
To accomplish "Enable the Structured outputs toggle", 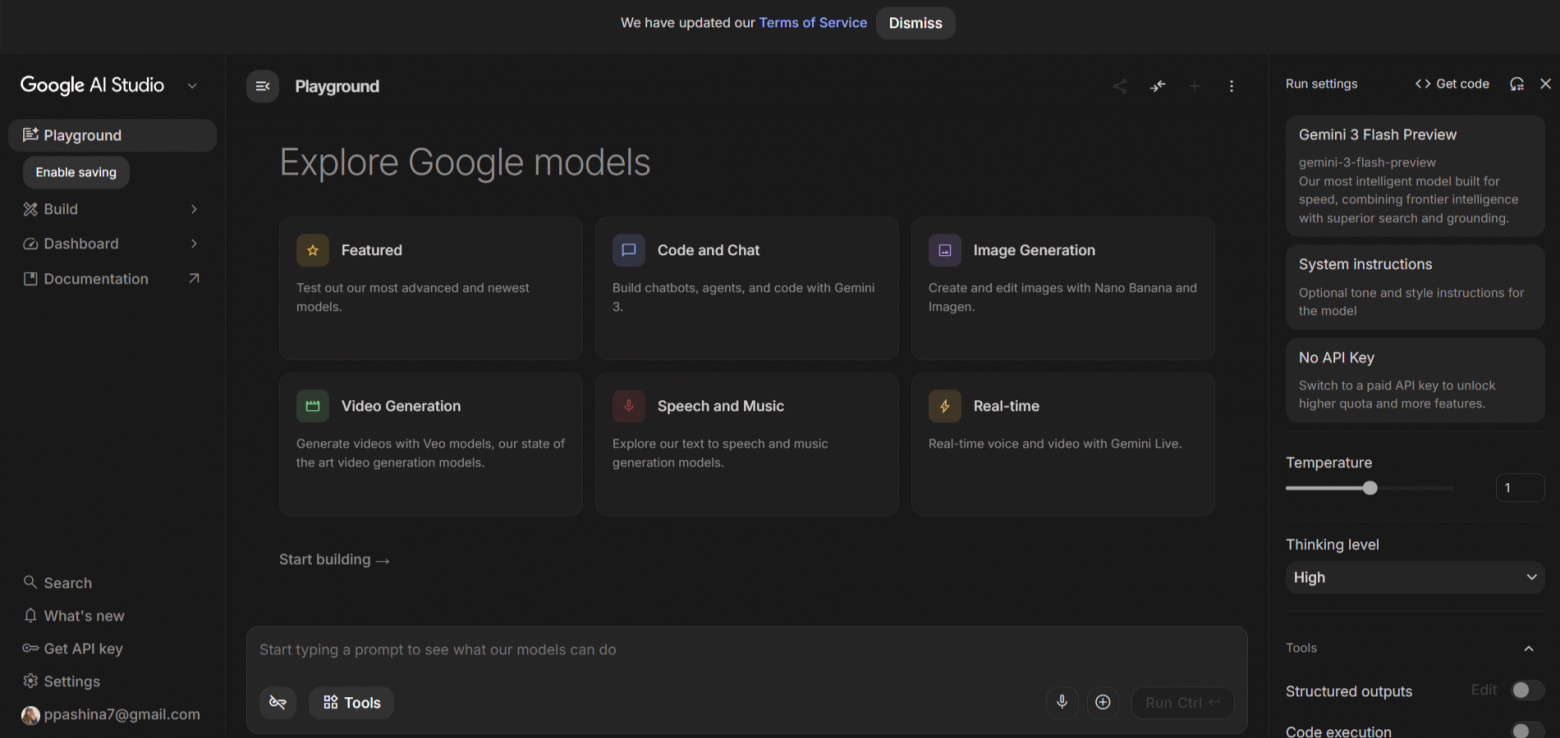I will point(1526,690).
